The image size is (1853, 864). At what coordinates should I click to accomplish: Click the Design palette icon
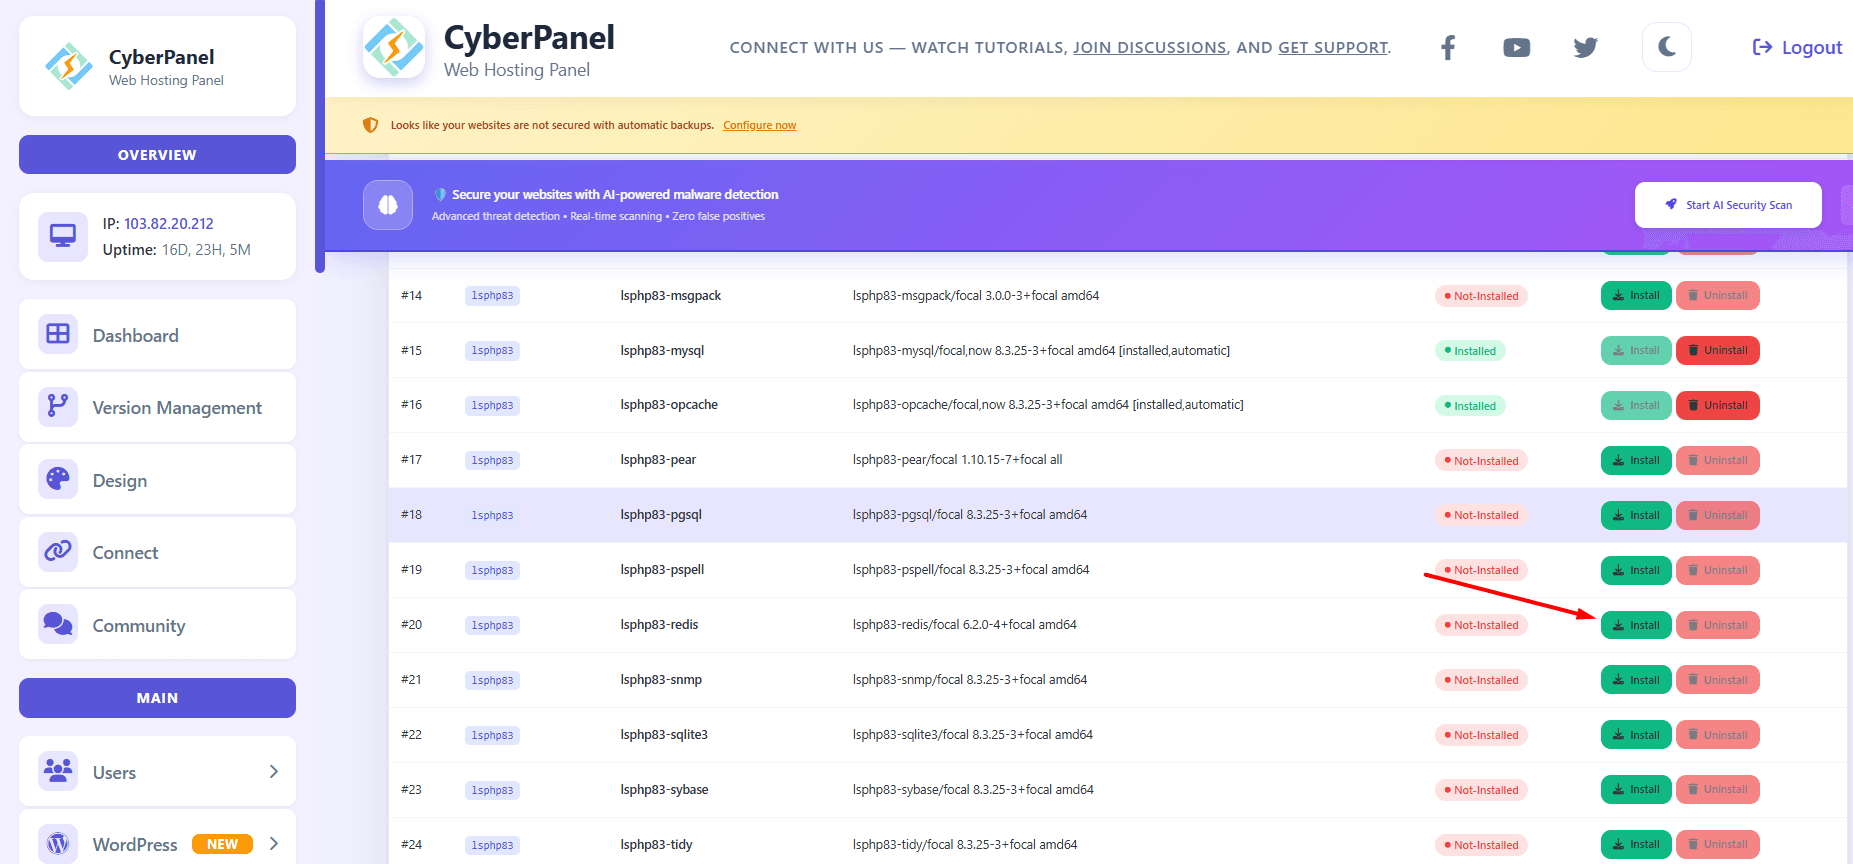[58, 479]
